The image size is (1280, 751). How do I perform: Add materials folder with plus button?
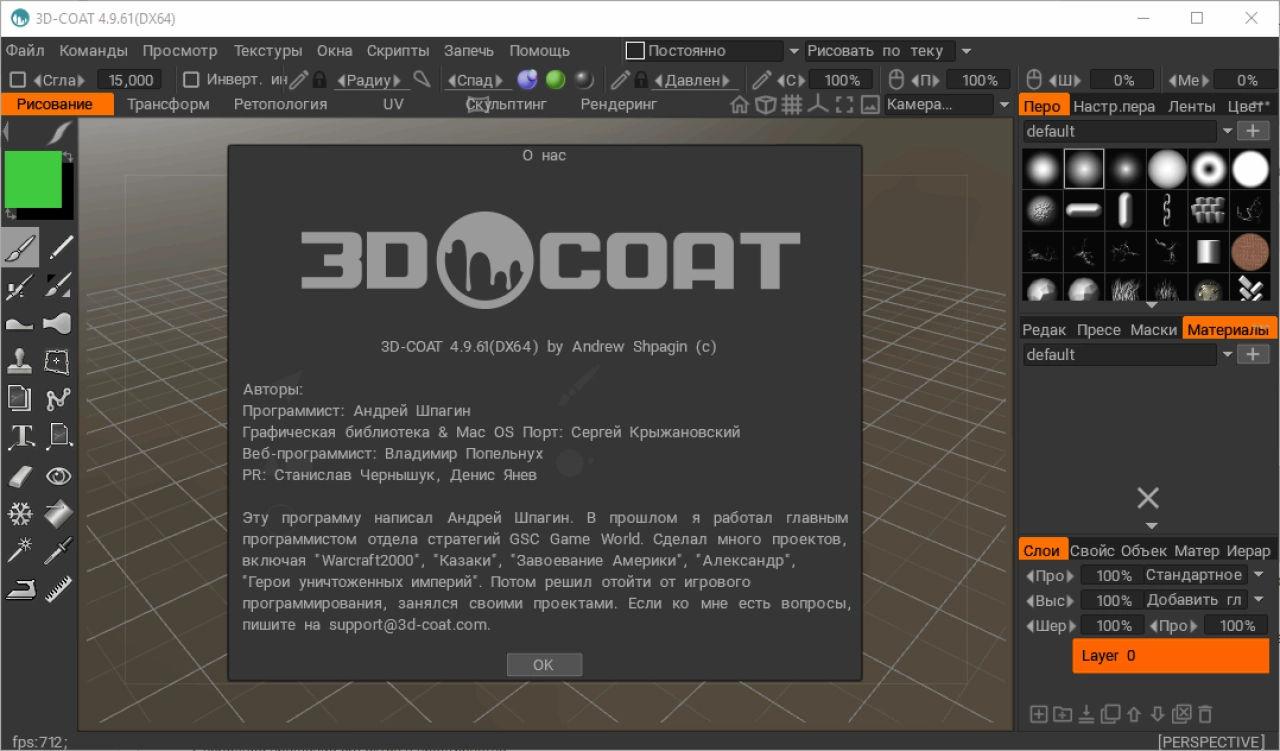(x=1253, y=354)
